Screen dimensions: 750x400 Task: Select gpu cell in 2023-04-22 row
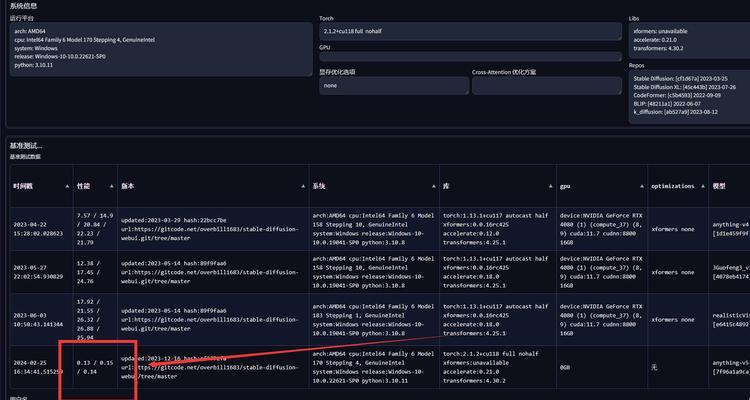602,229
